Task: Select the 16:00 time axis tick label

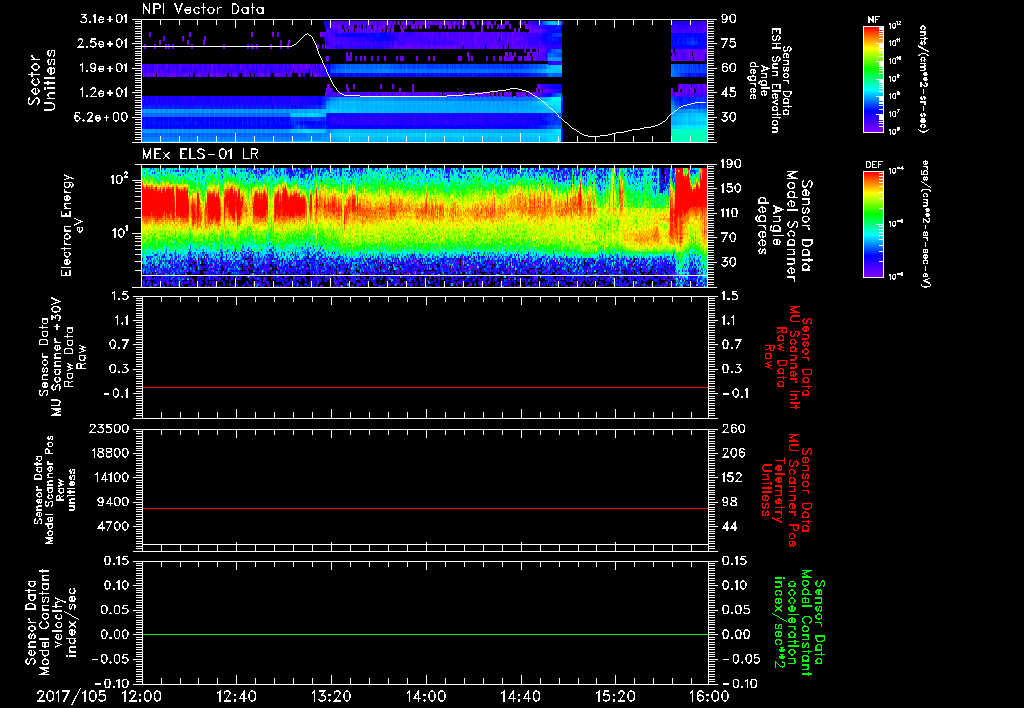Action: (707, 695)
